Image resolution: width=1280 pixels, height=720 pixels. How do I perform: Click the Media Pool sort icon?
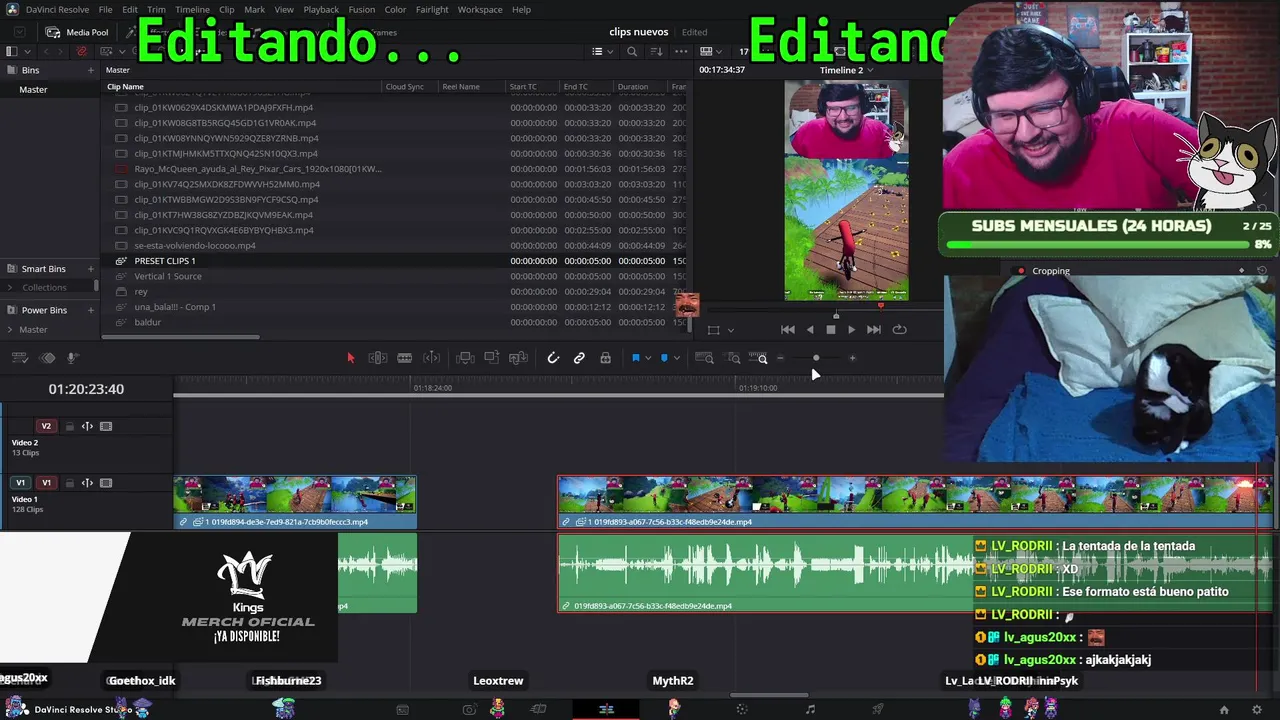(x=657, y=51)
